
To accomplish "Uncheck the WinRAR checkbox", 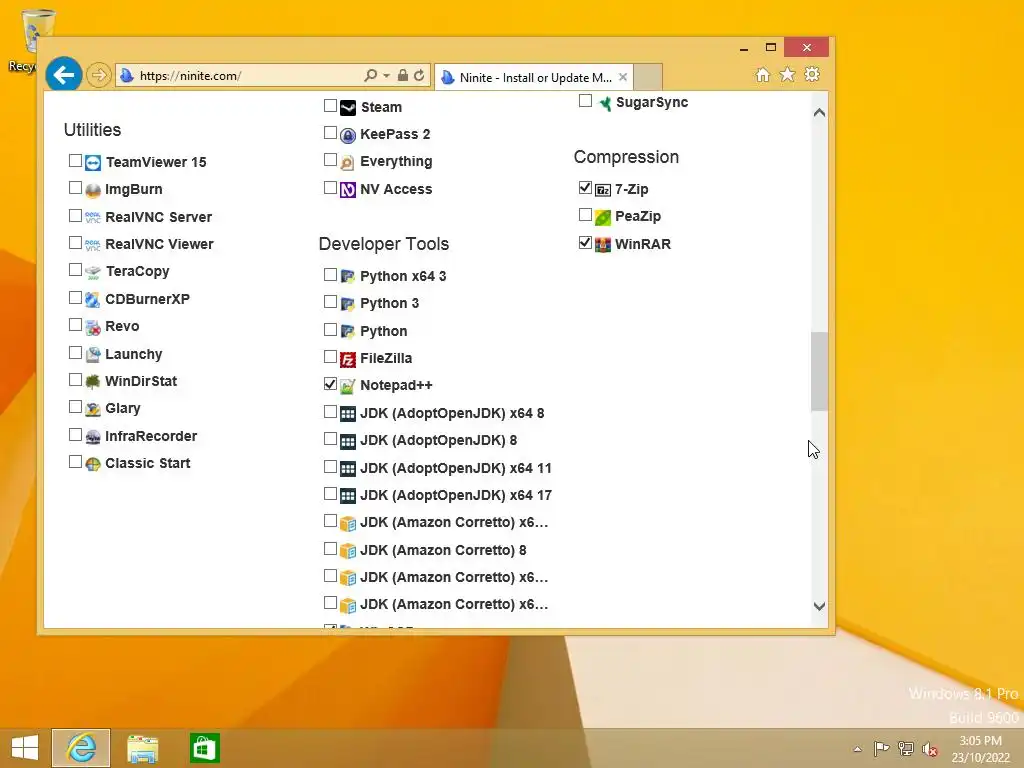I will (585, 243).
